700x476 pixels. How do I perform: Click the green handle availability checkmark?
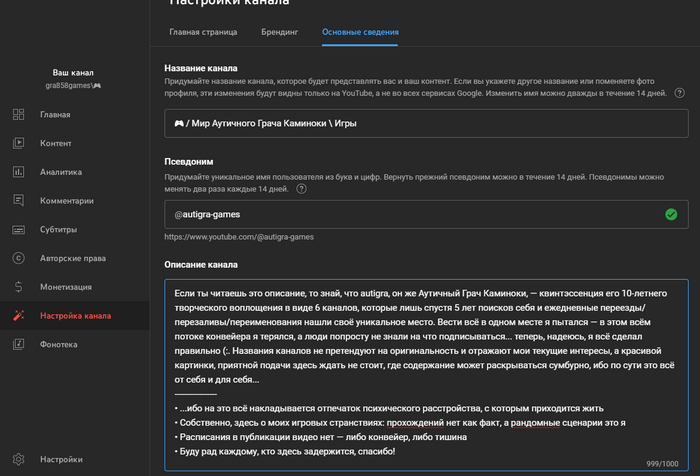(671, 214)
